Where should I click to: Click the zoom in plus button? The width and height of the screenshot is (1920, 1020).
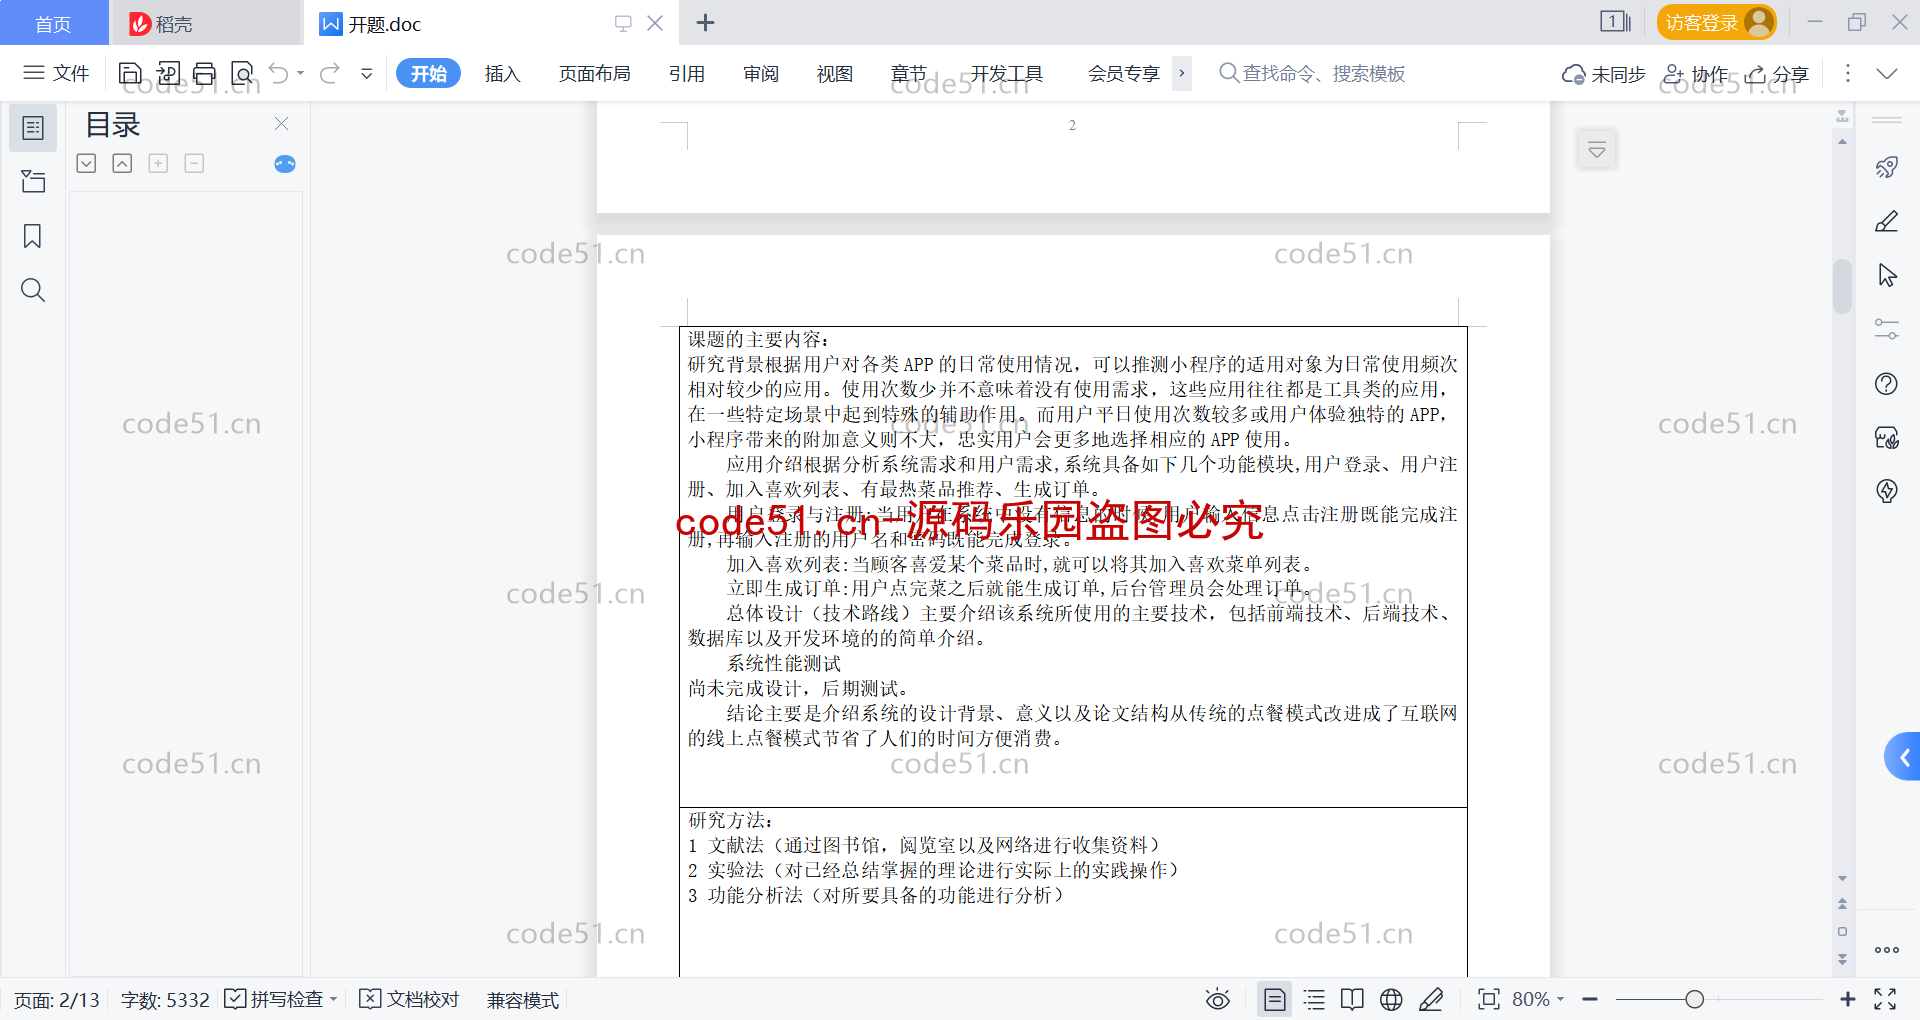point(1848,999)
